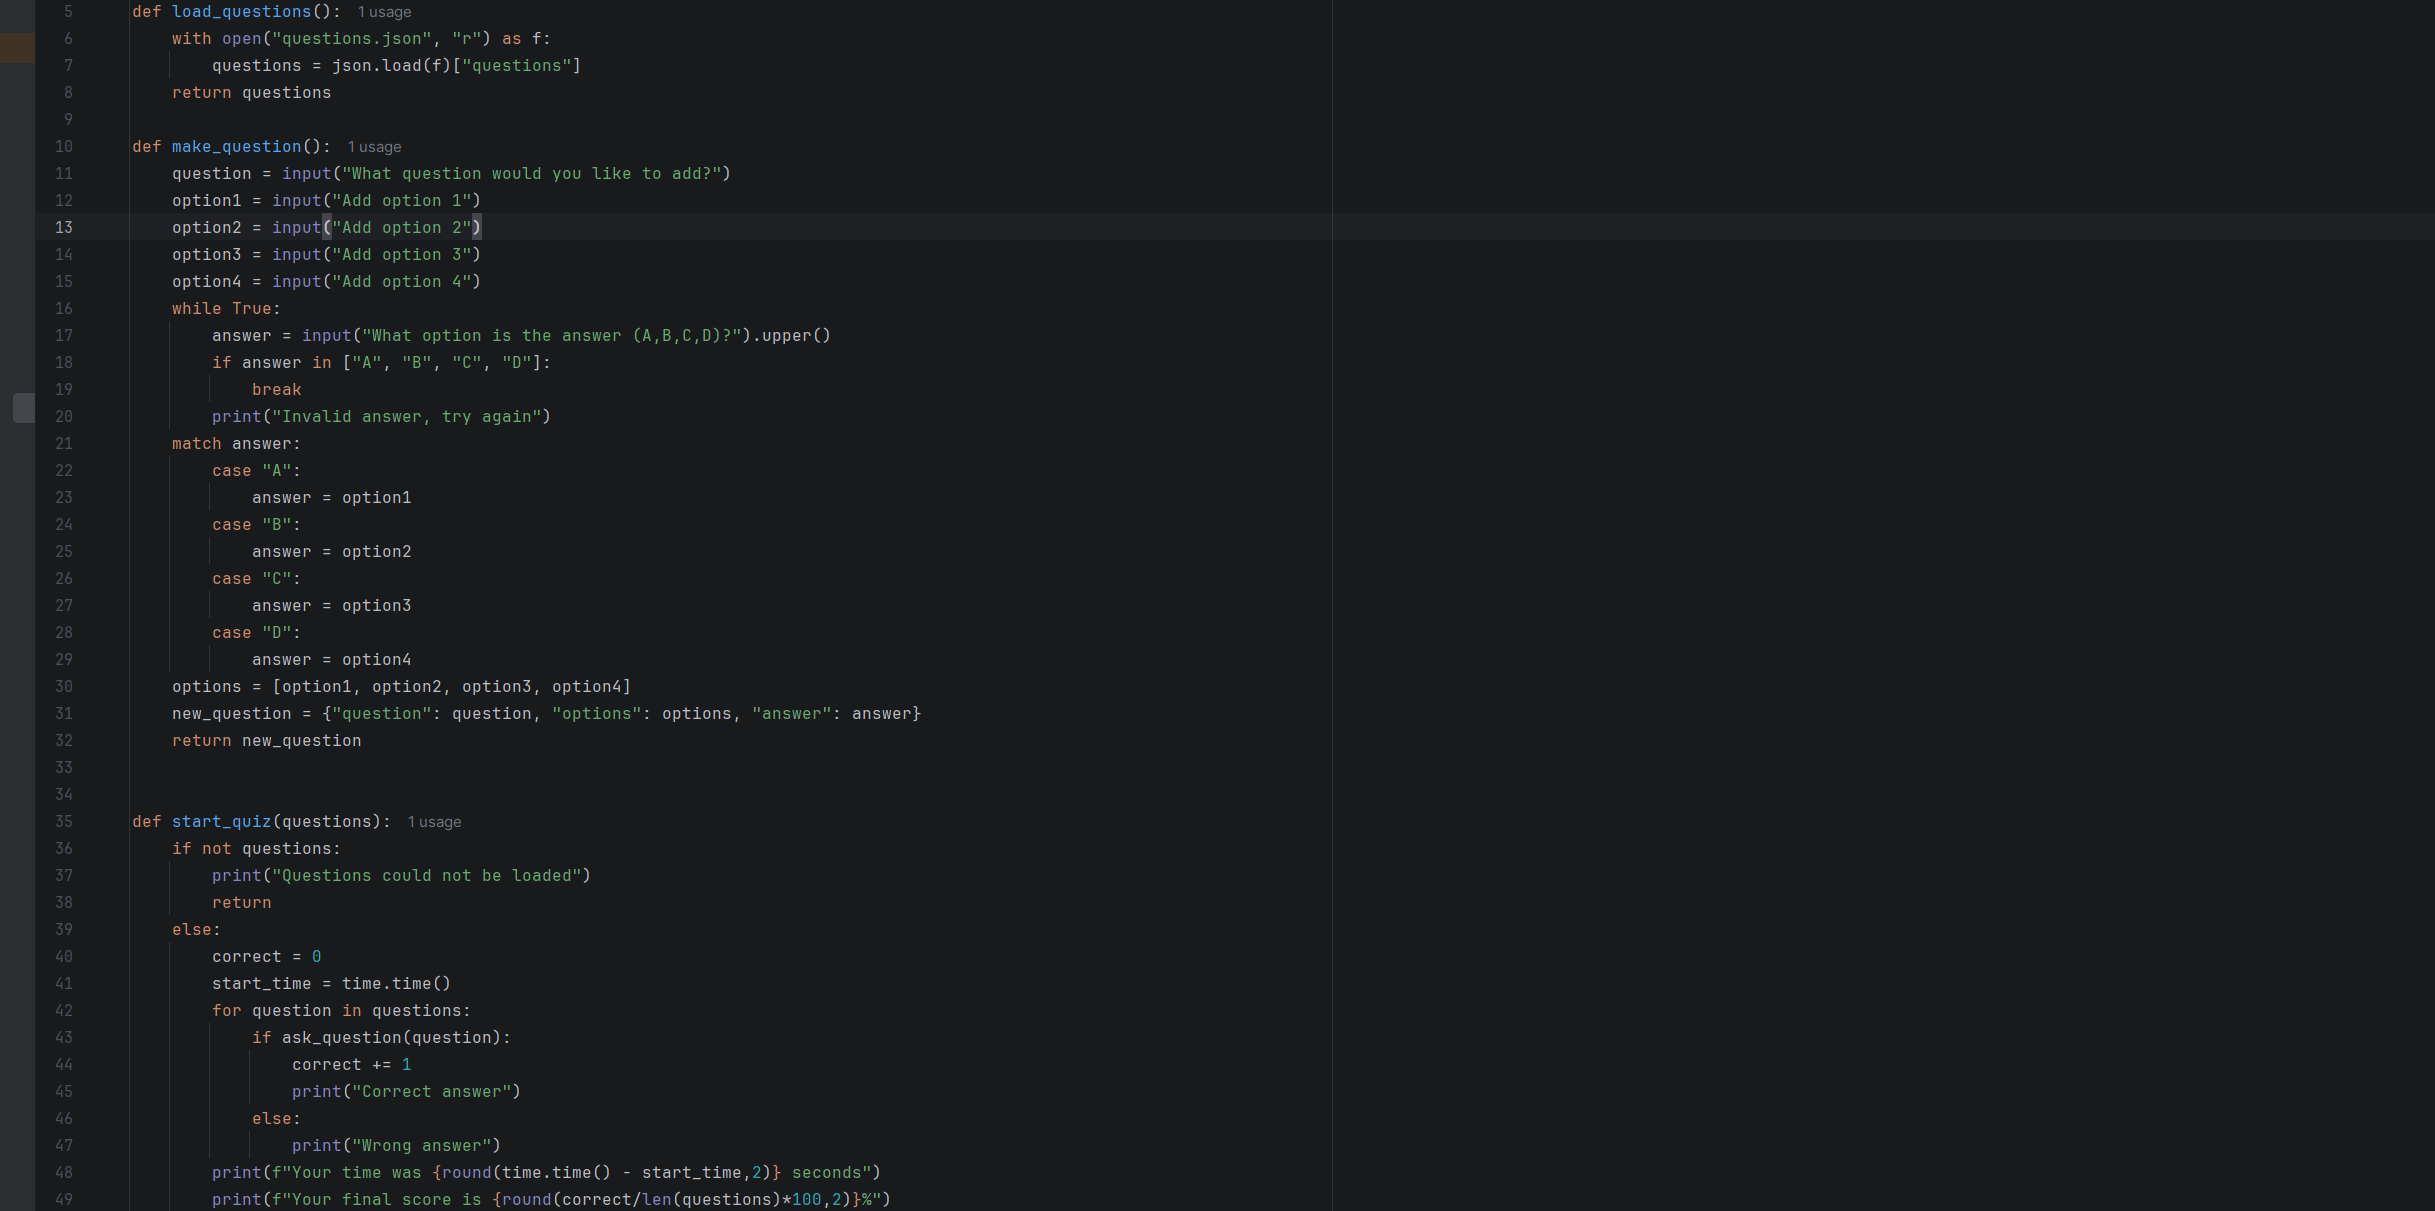Screen dimensions: 2435x1211
Task: Click the case "A": line
Action: point(256,471)
